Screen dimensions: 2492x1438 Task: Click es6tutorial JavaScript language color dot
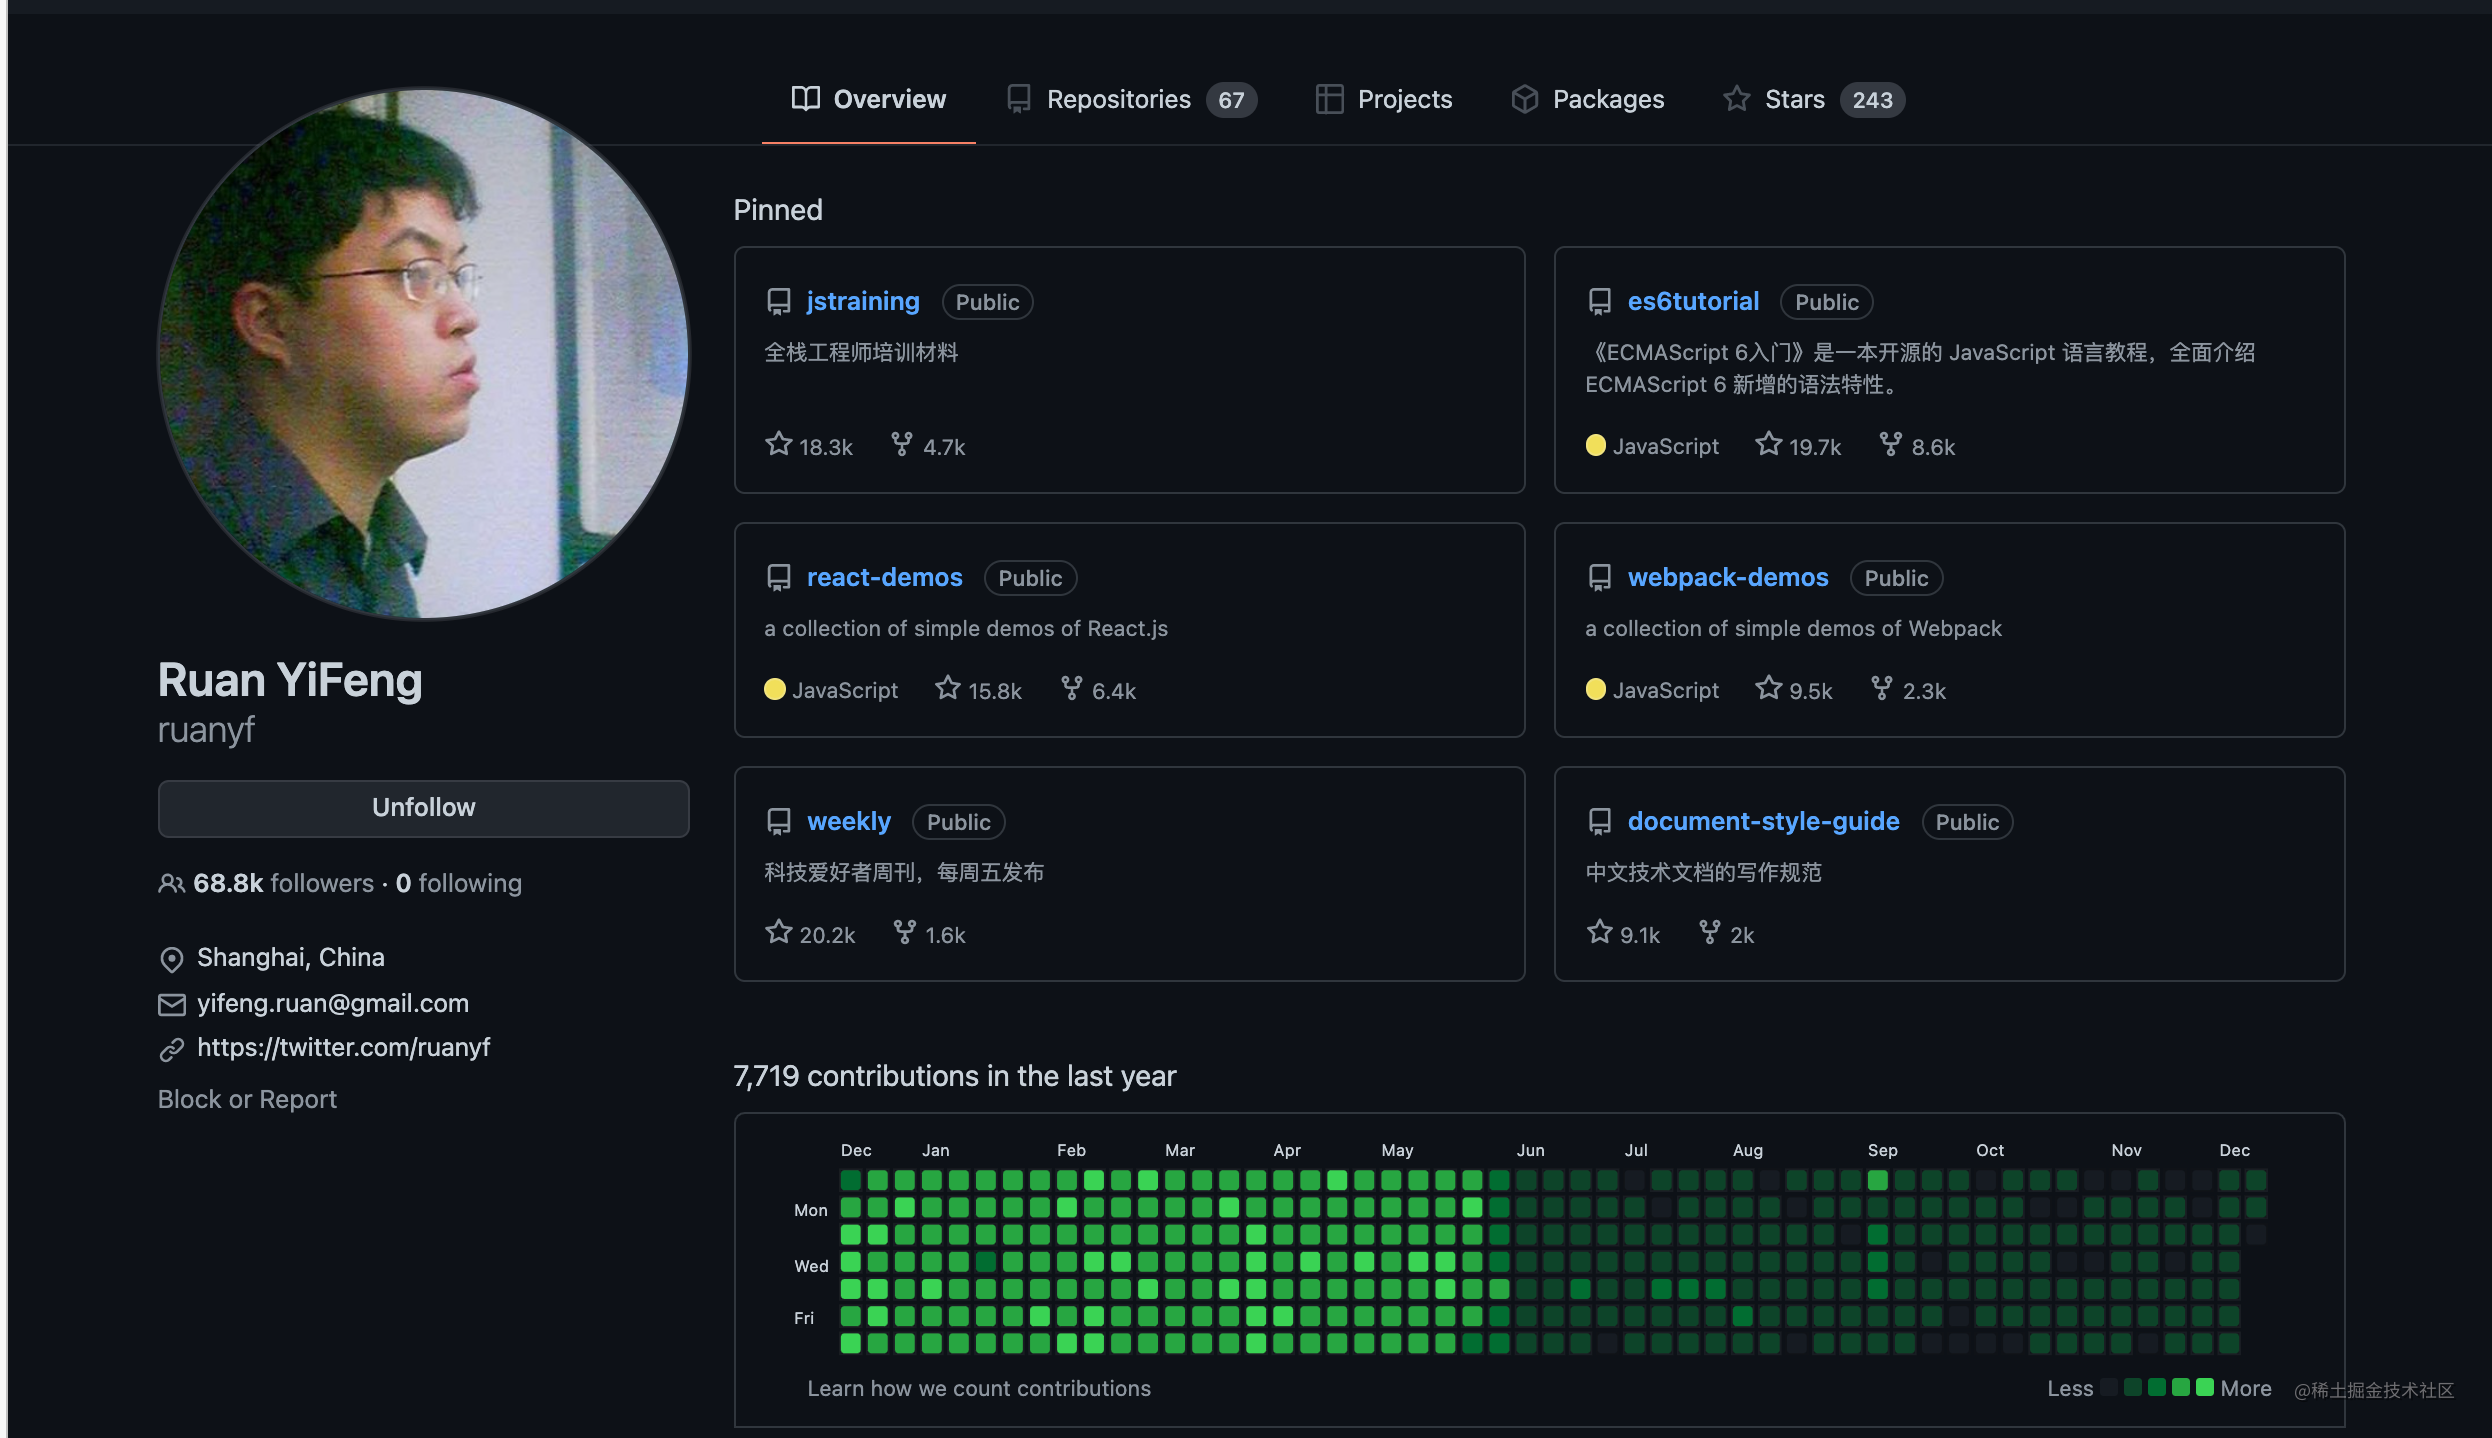pos(1596,445)
